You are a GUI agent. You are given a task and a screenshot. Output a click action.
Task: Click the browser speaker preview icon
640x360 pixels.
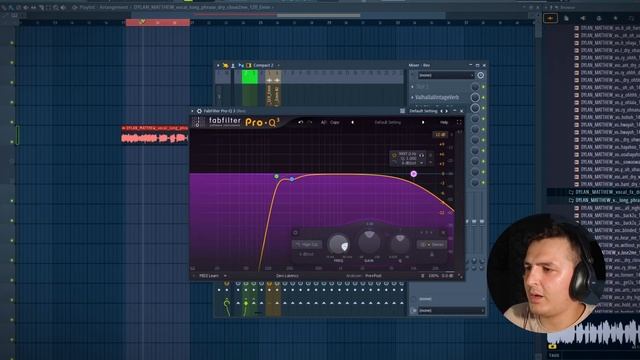582,18
